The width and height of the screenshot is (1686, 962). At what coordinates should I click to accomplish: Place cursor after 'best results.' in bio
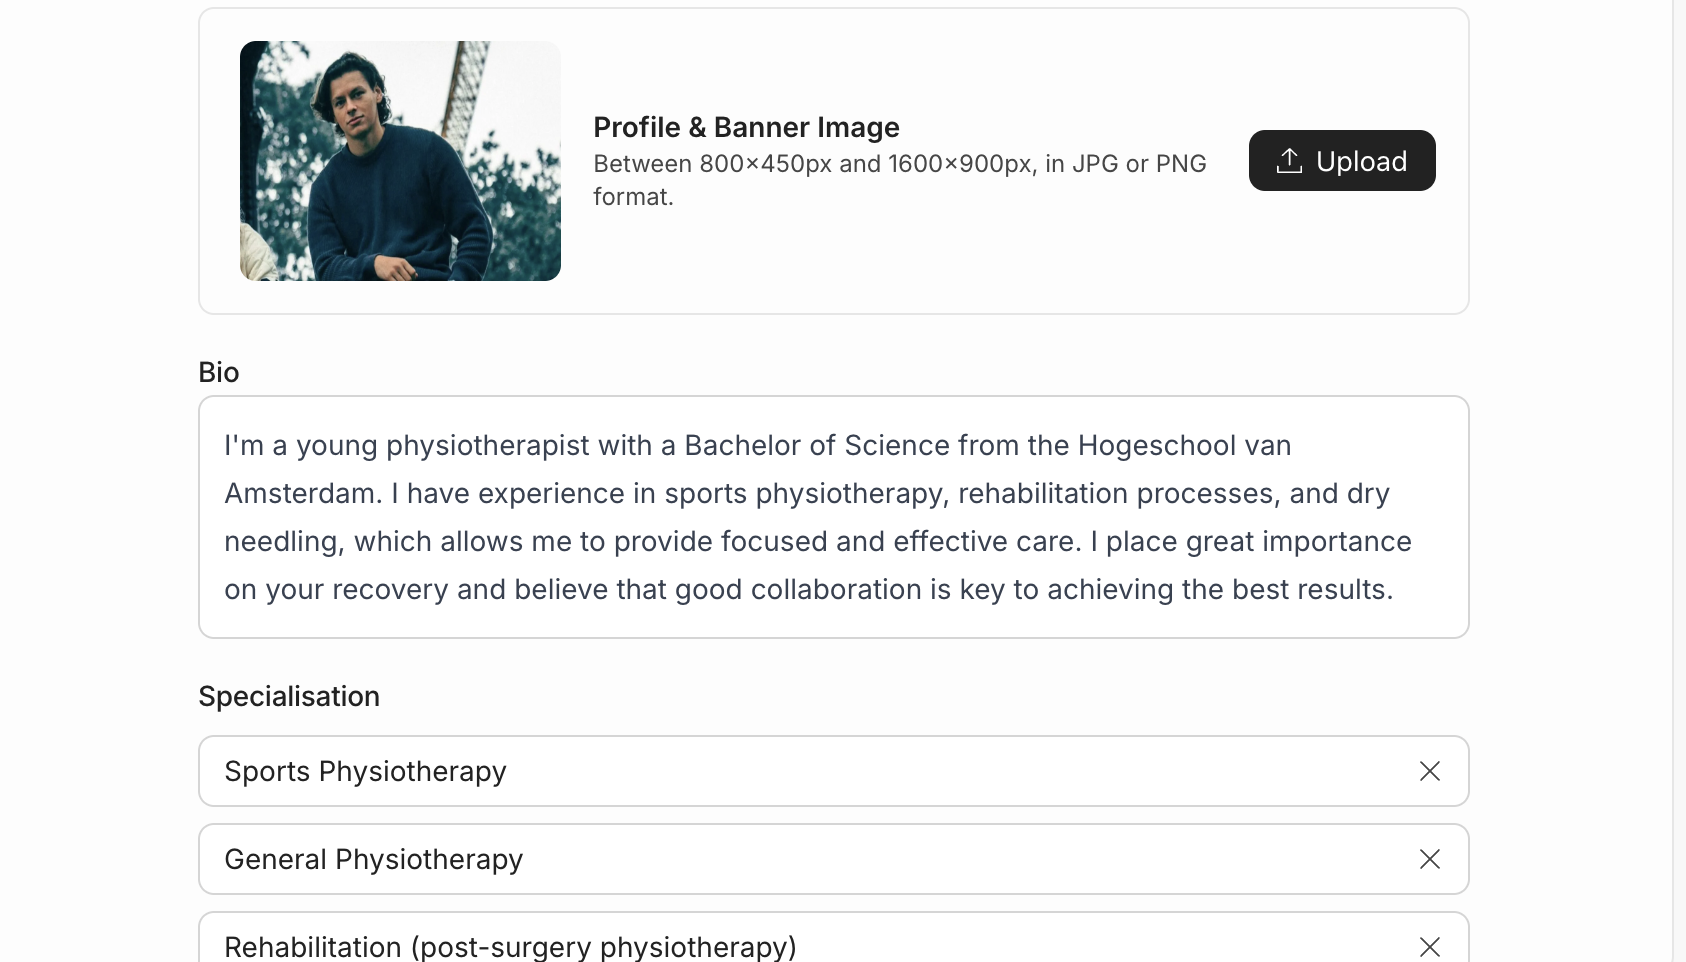[1395, 589]
